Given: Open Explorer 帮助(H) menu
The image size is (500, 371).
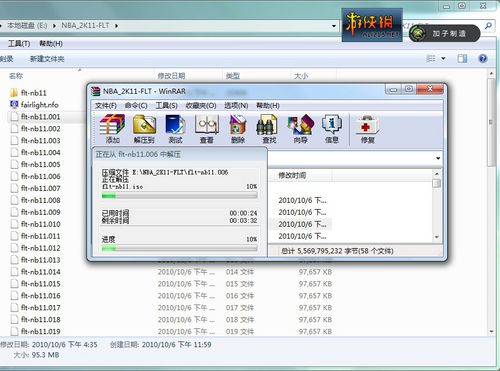Looking at the screenshot, I should 51,44.
